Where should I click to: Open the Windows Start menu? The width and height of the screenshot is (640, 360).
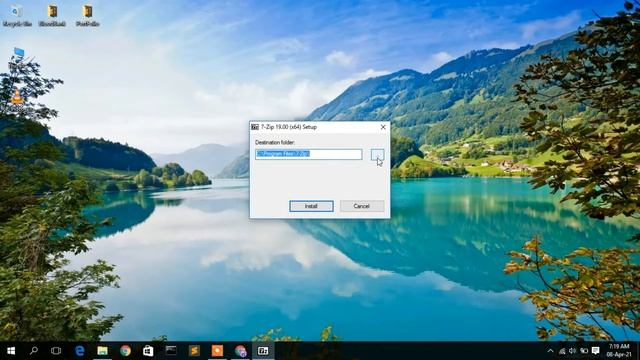pyautogui.click(x=11, y=351)
